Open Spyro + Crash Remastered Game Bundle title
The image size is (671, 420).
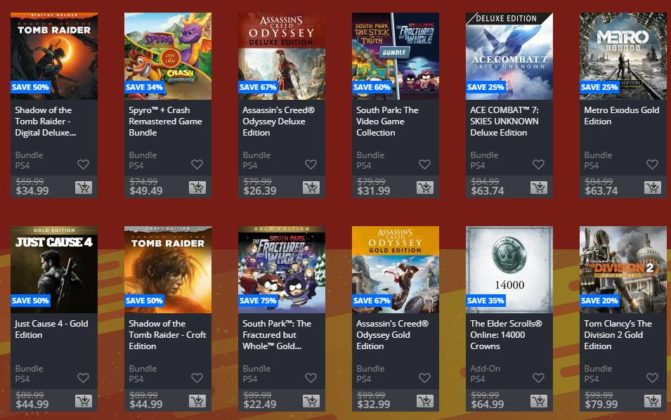pyautogui.click(x=165, y=122)
